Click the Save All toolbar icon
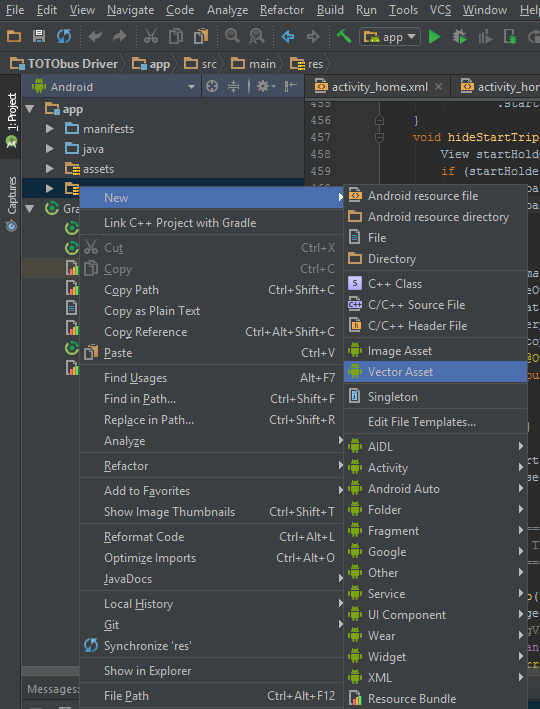The image size is (540, 709). (39, 36)
